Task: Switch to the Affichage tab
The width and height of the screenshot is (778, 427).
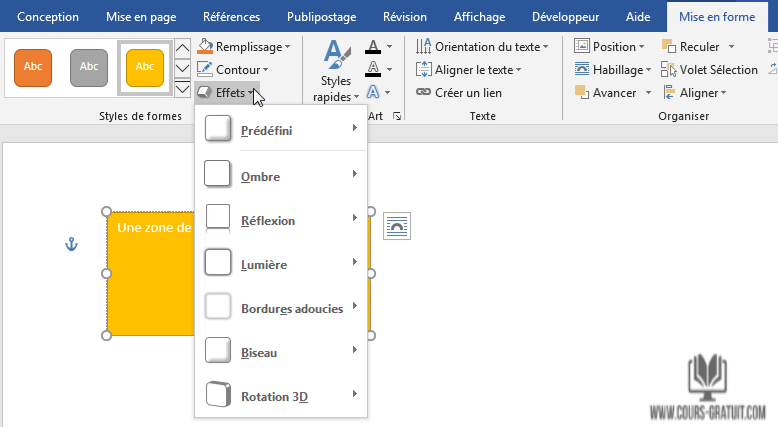Action: pyautogui.click(x=479, y=17)
